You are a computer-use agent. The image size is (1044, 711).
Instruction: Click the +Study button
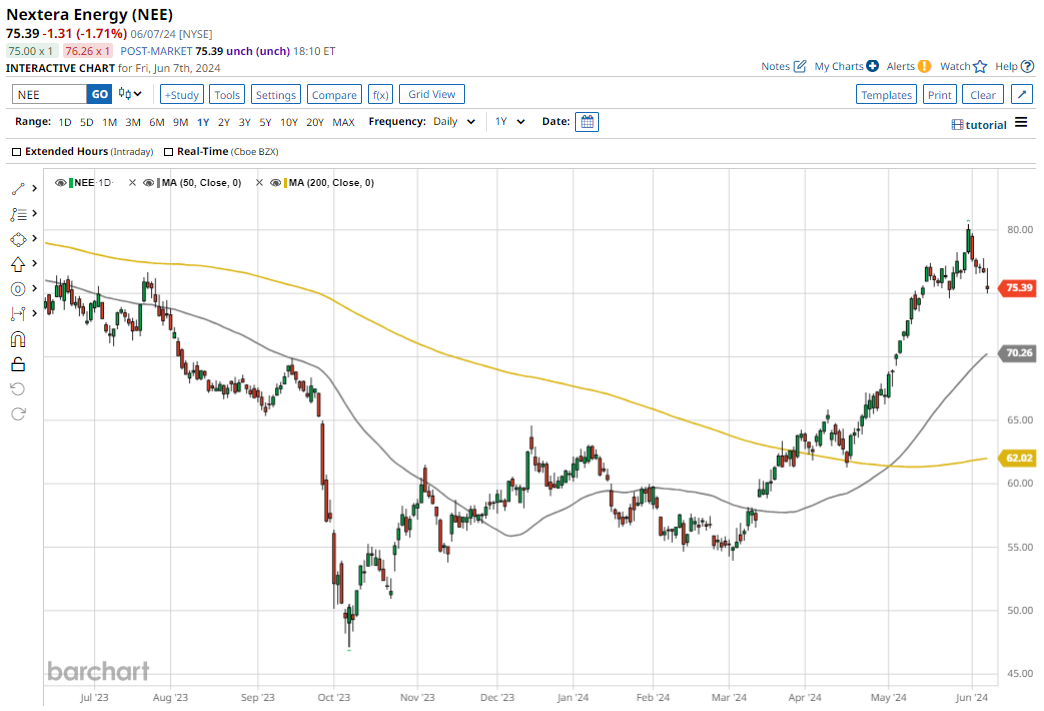point(182,94)
